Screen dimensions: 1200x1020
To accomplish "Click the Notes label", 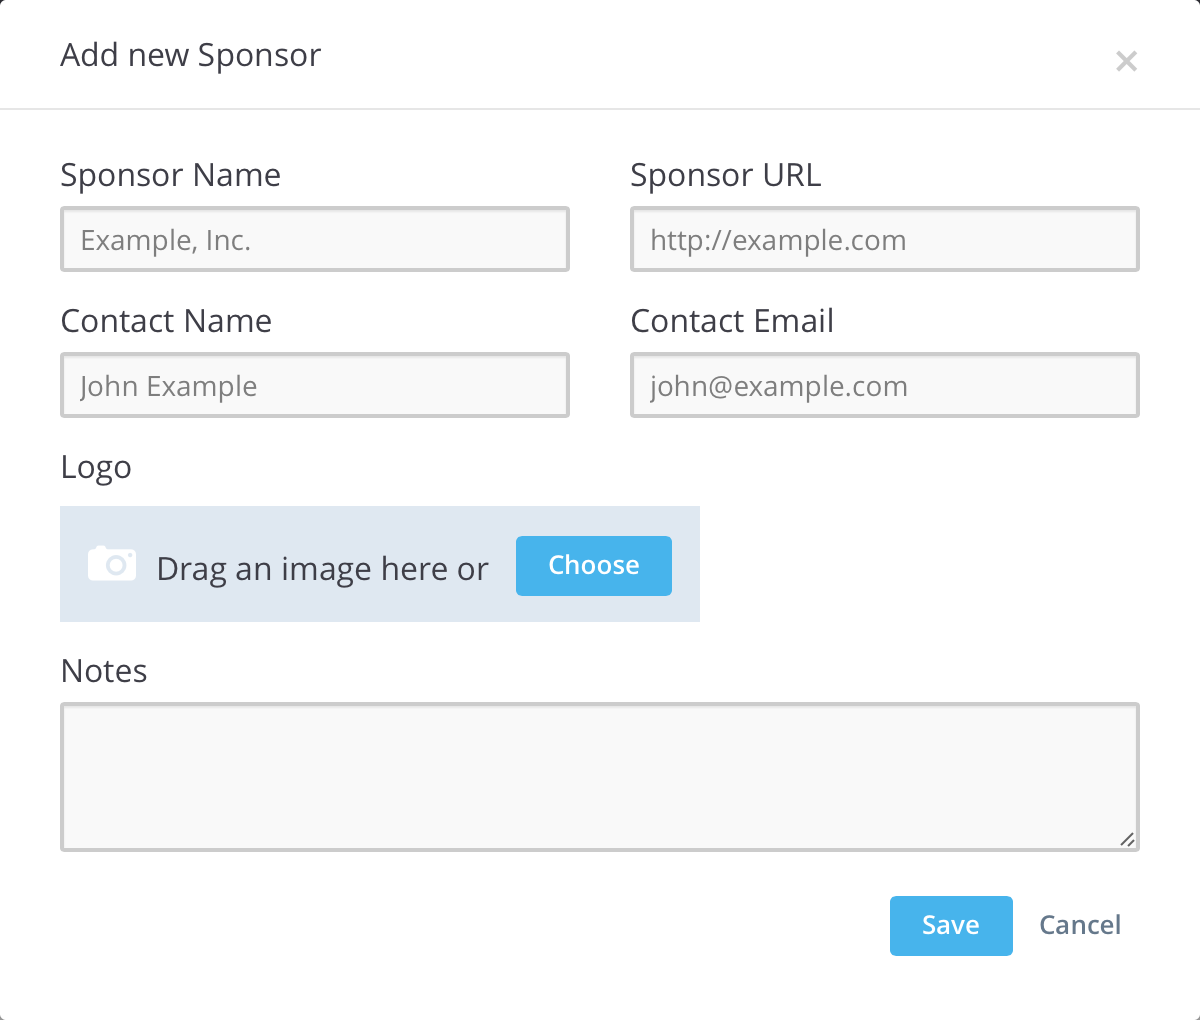I will 104,671.
